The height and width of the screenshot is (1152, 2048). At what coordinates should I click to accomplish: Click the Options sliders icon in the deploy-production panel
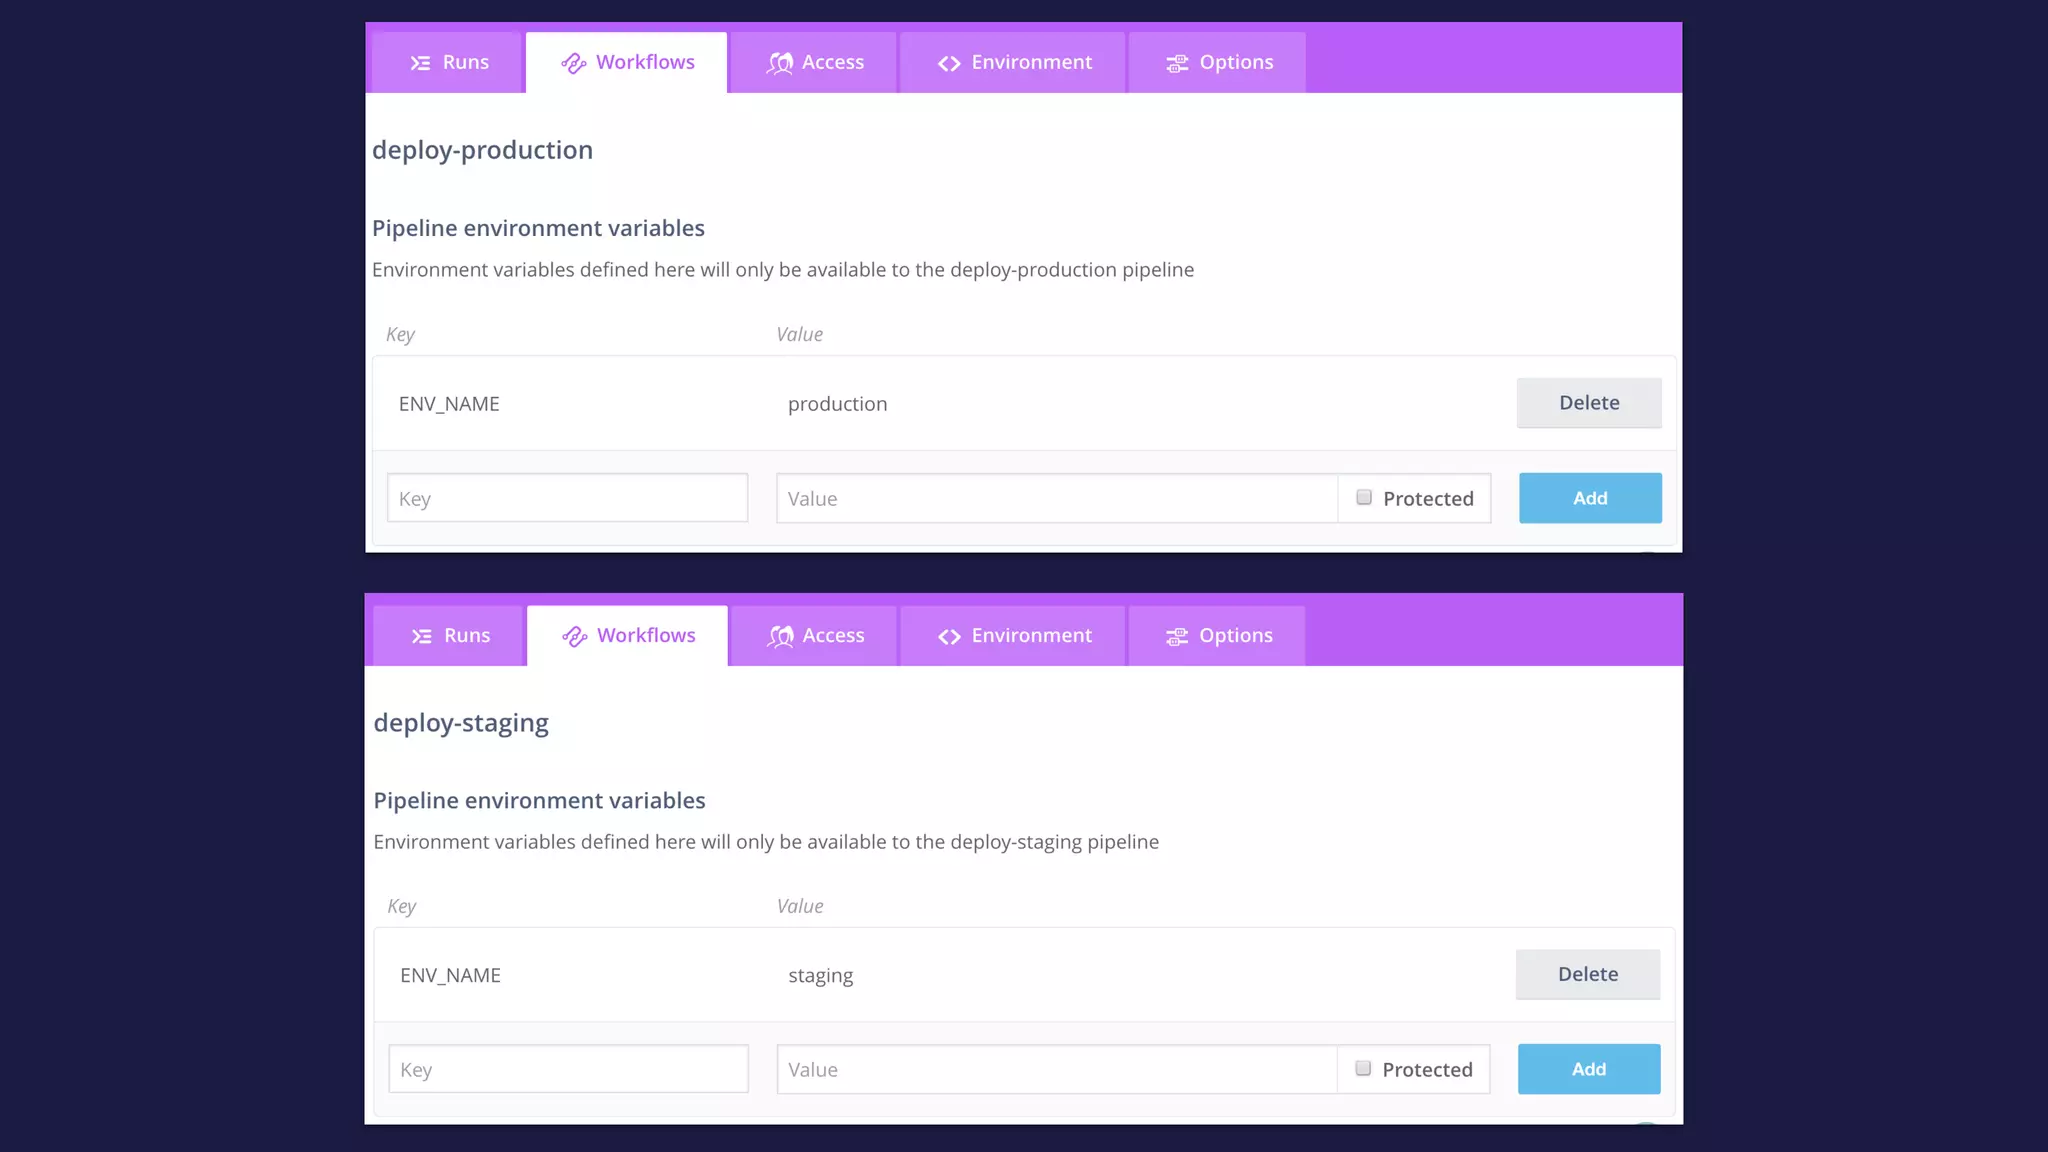point(1177,63)
